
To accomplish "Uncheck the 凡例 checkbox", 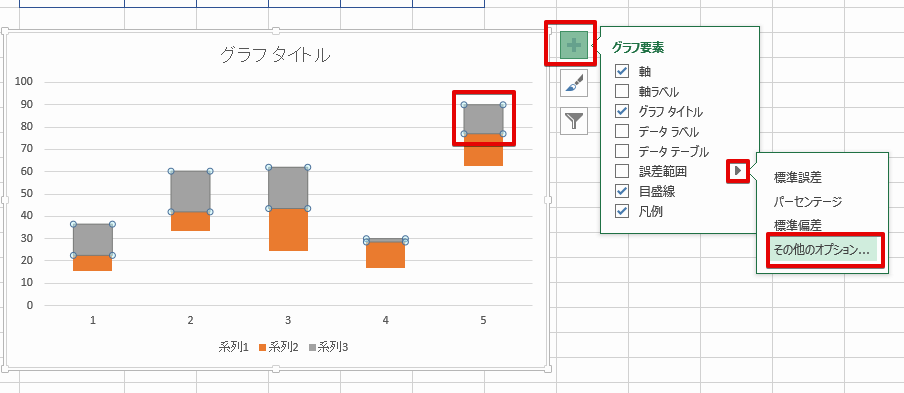I will (622, 211).
